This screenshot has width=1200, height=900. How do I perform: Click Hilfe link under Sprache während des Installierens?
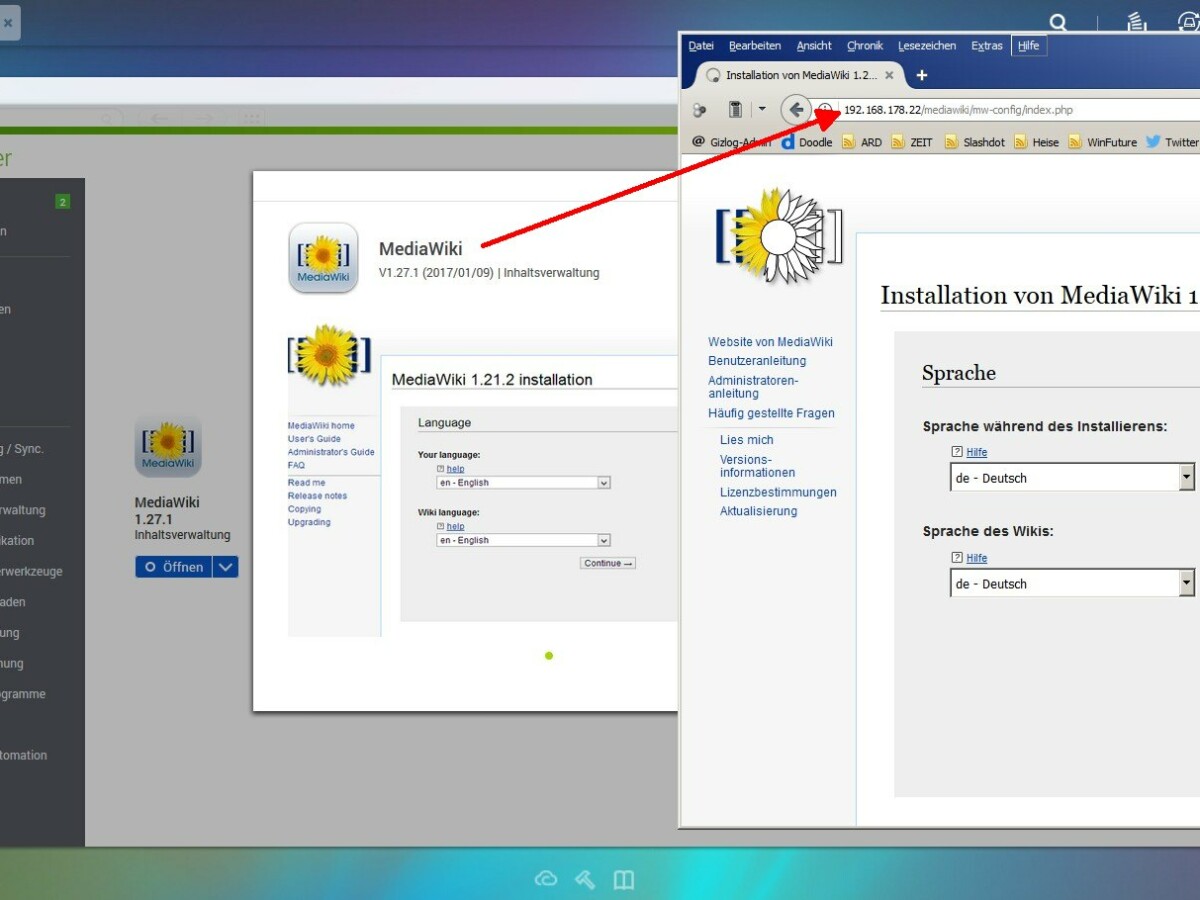(x=976, y=452)
